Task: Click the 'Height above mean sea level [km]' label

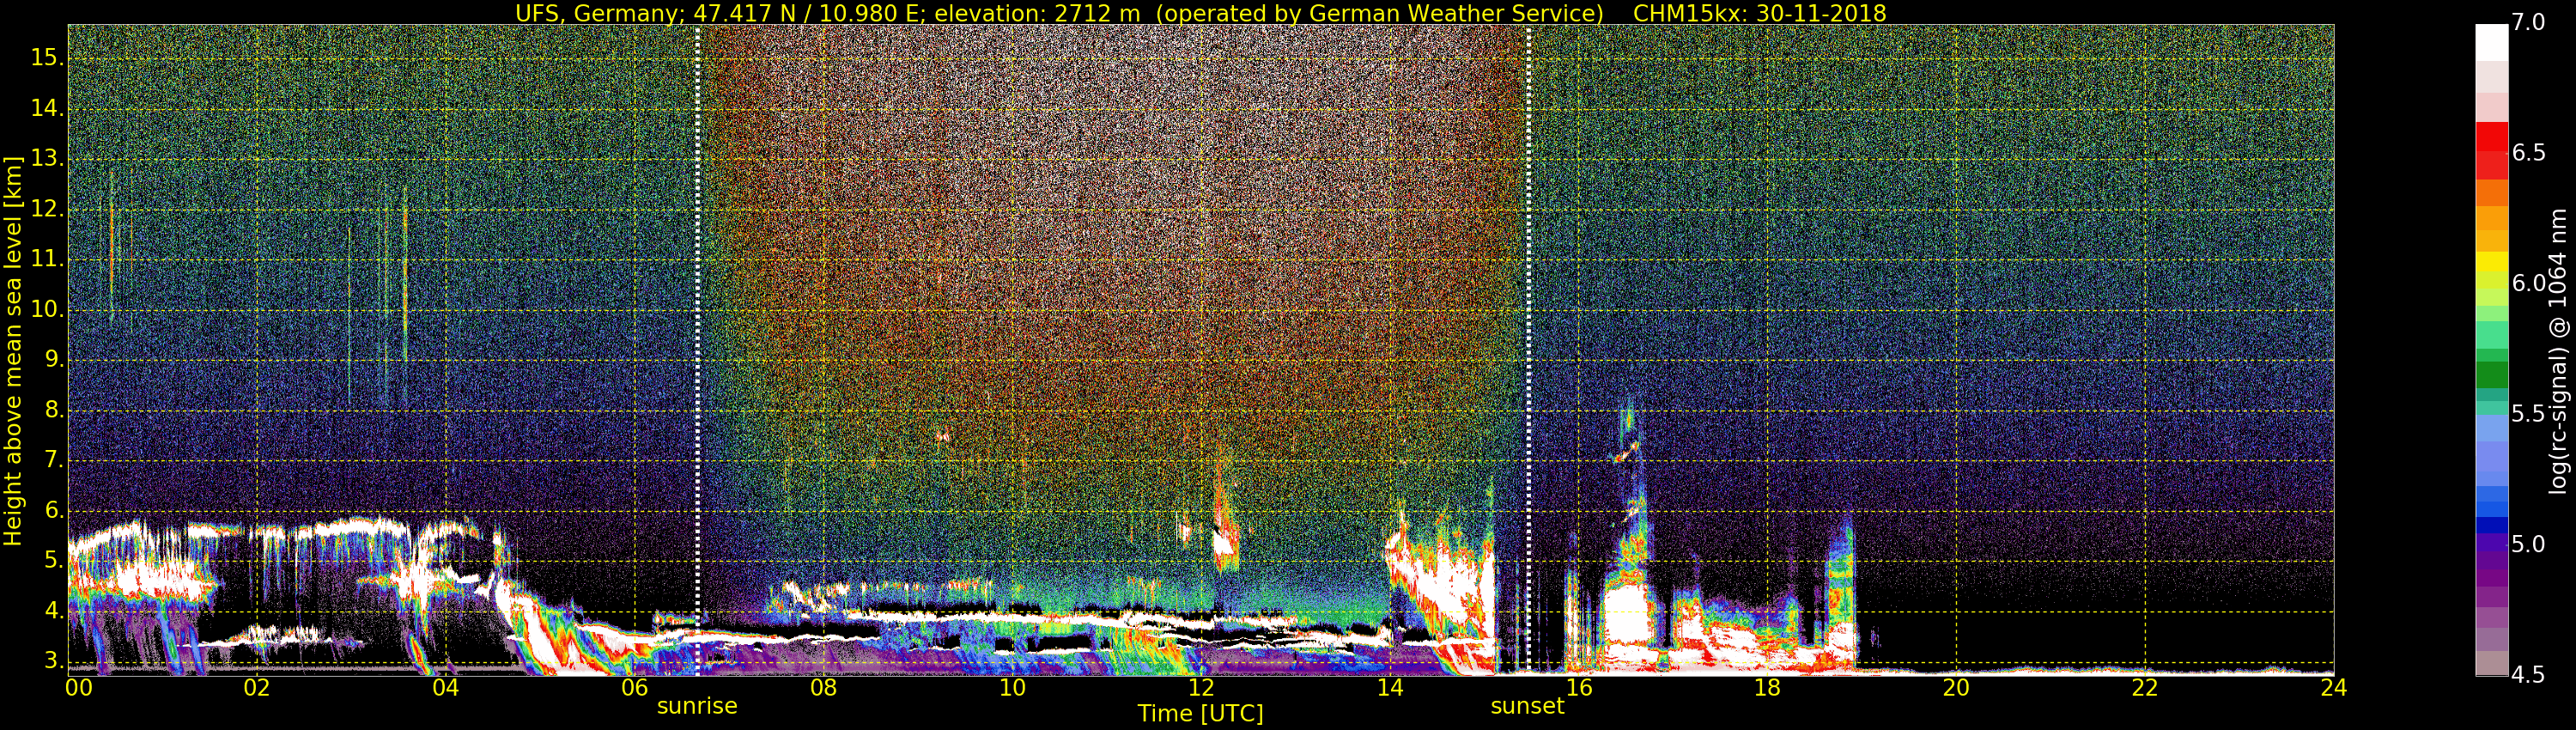Action: [13, 351]
